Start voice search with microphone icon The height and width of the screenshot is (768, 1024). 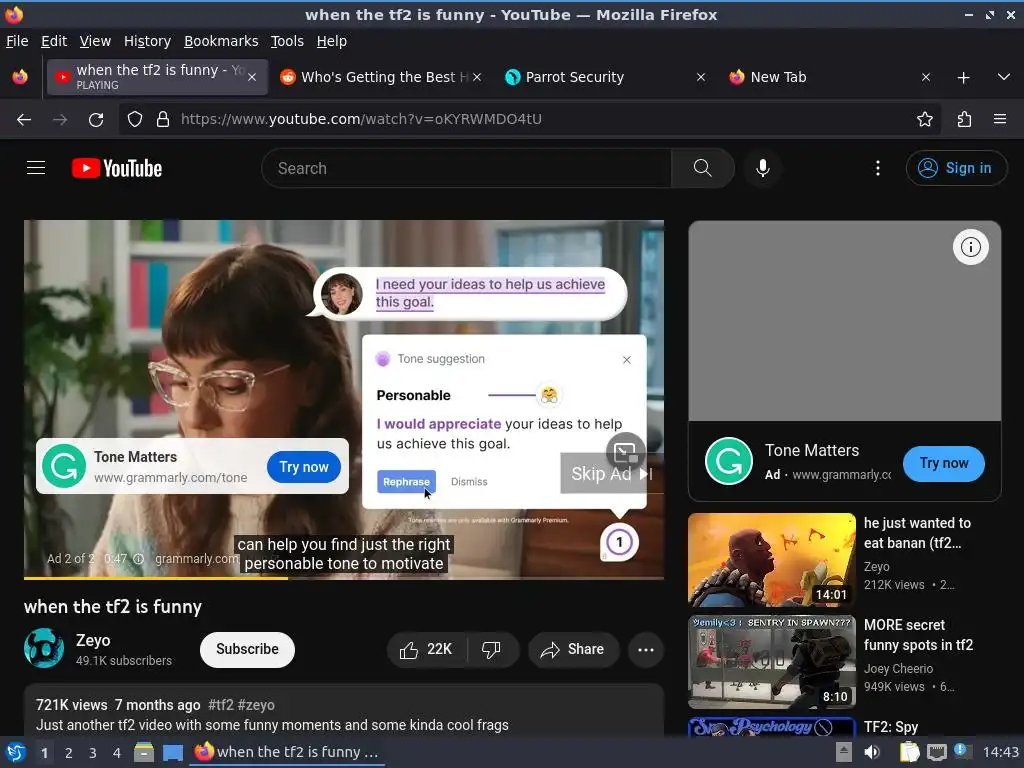(762, 168)
